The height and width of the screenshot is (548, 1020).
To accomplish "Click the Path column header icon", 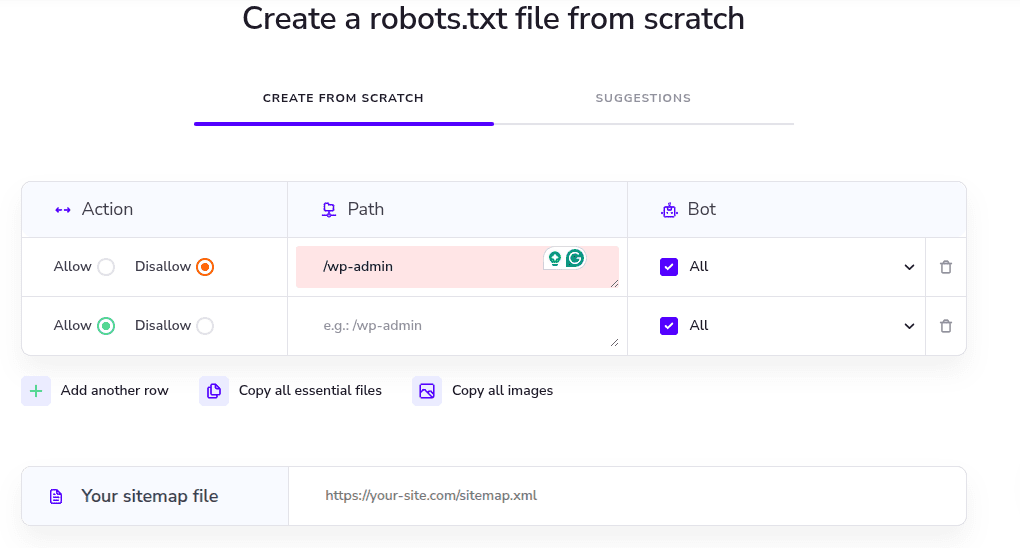I will click(329, 210).
